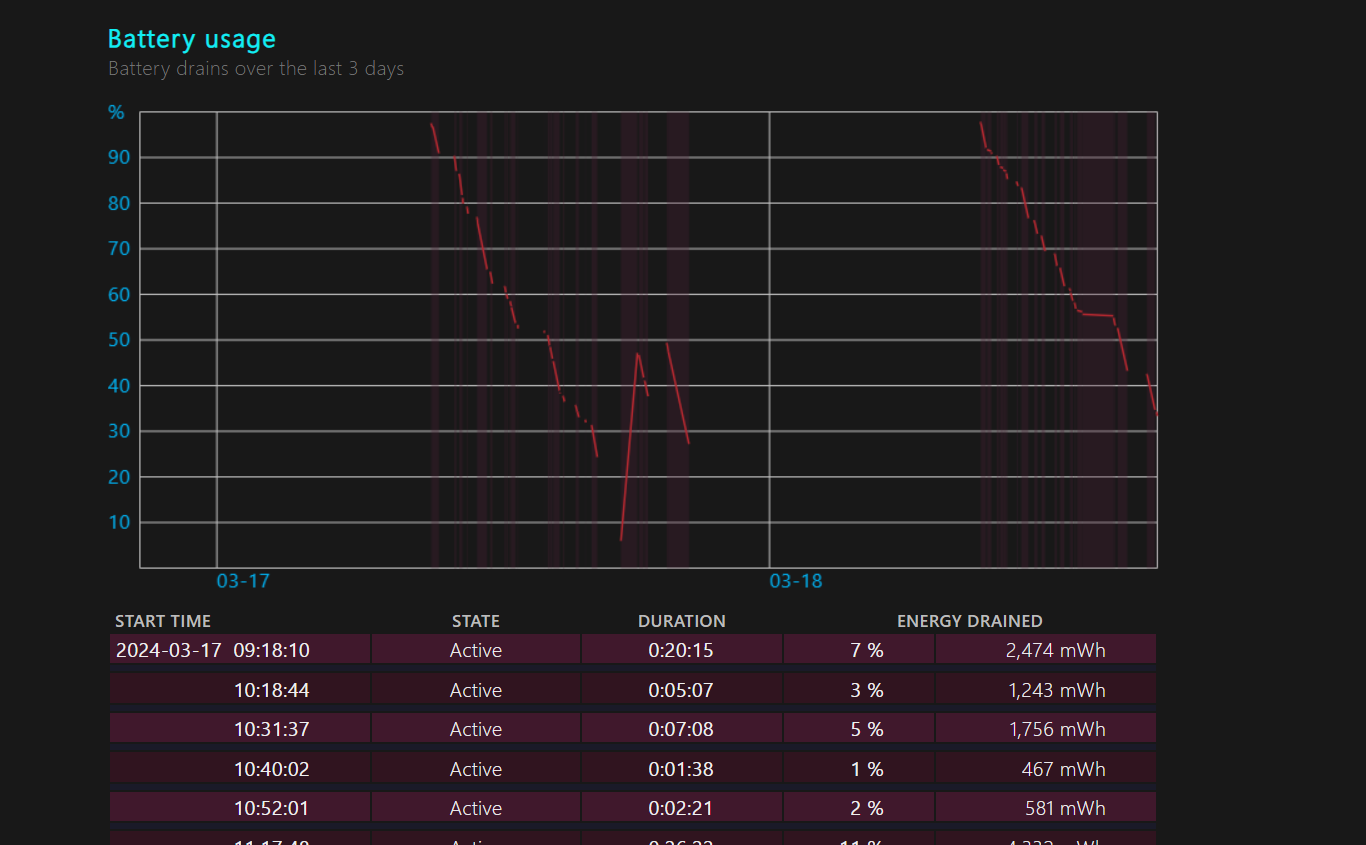Select the Active state in the 10:31:37 row

476,728
